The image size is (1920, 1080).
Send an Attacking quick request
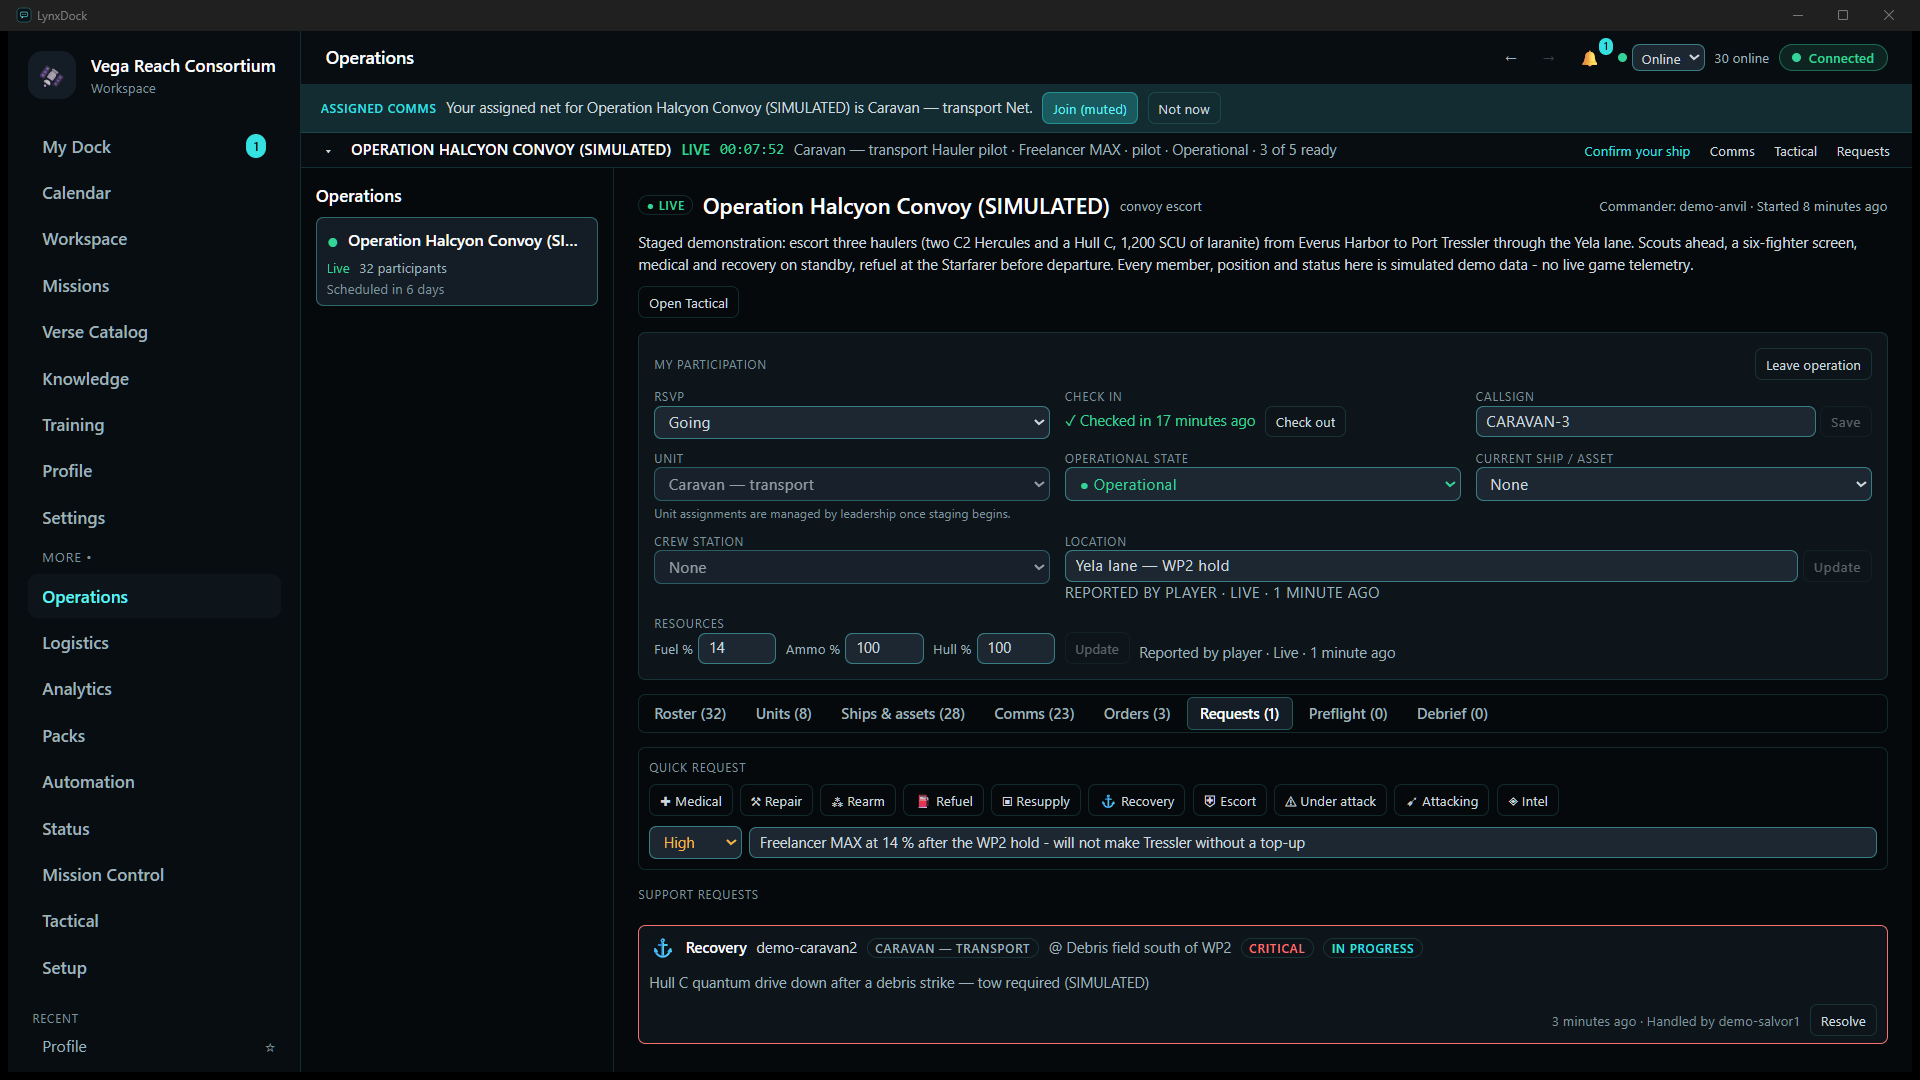1442,801
